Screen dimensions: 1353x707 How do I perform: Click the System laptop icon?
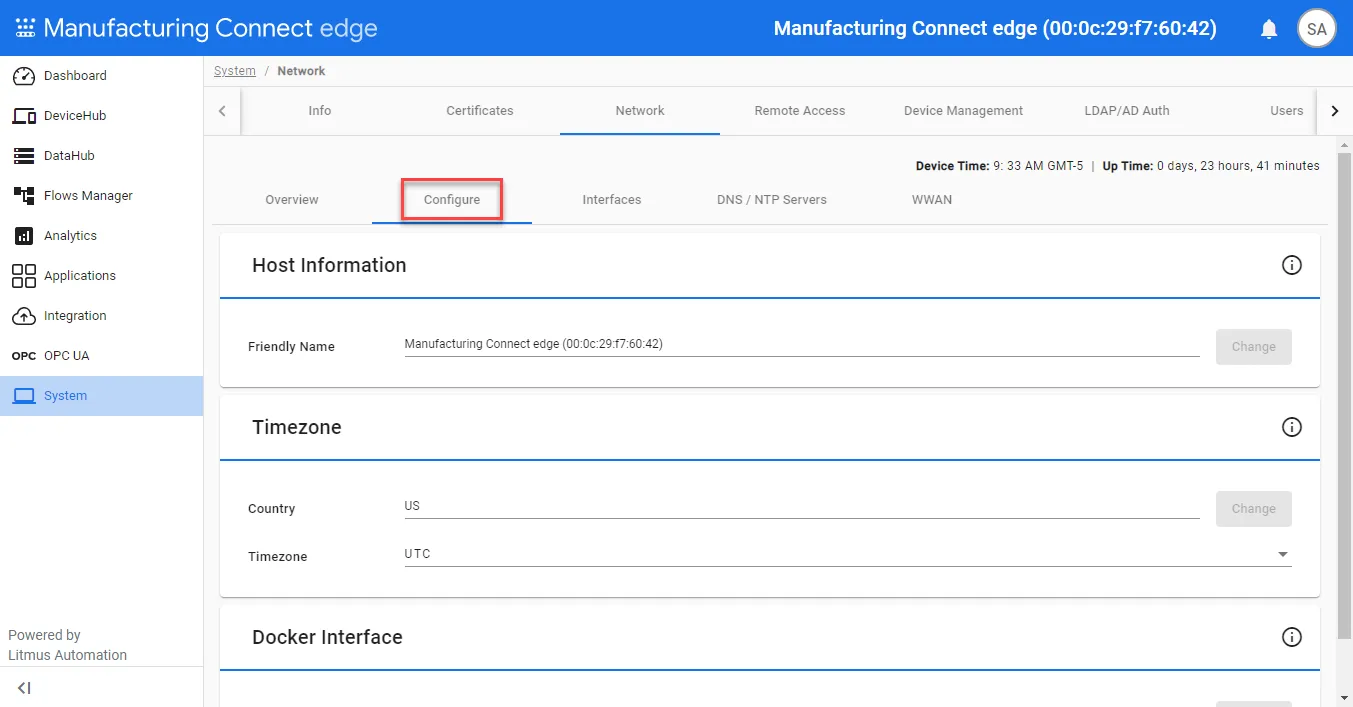[x=24, y=396]
